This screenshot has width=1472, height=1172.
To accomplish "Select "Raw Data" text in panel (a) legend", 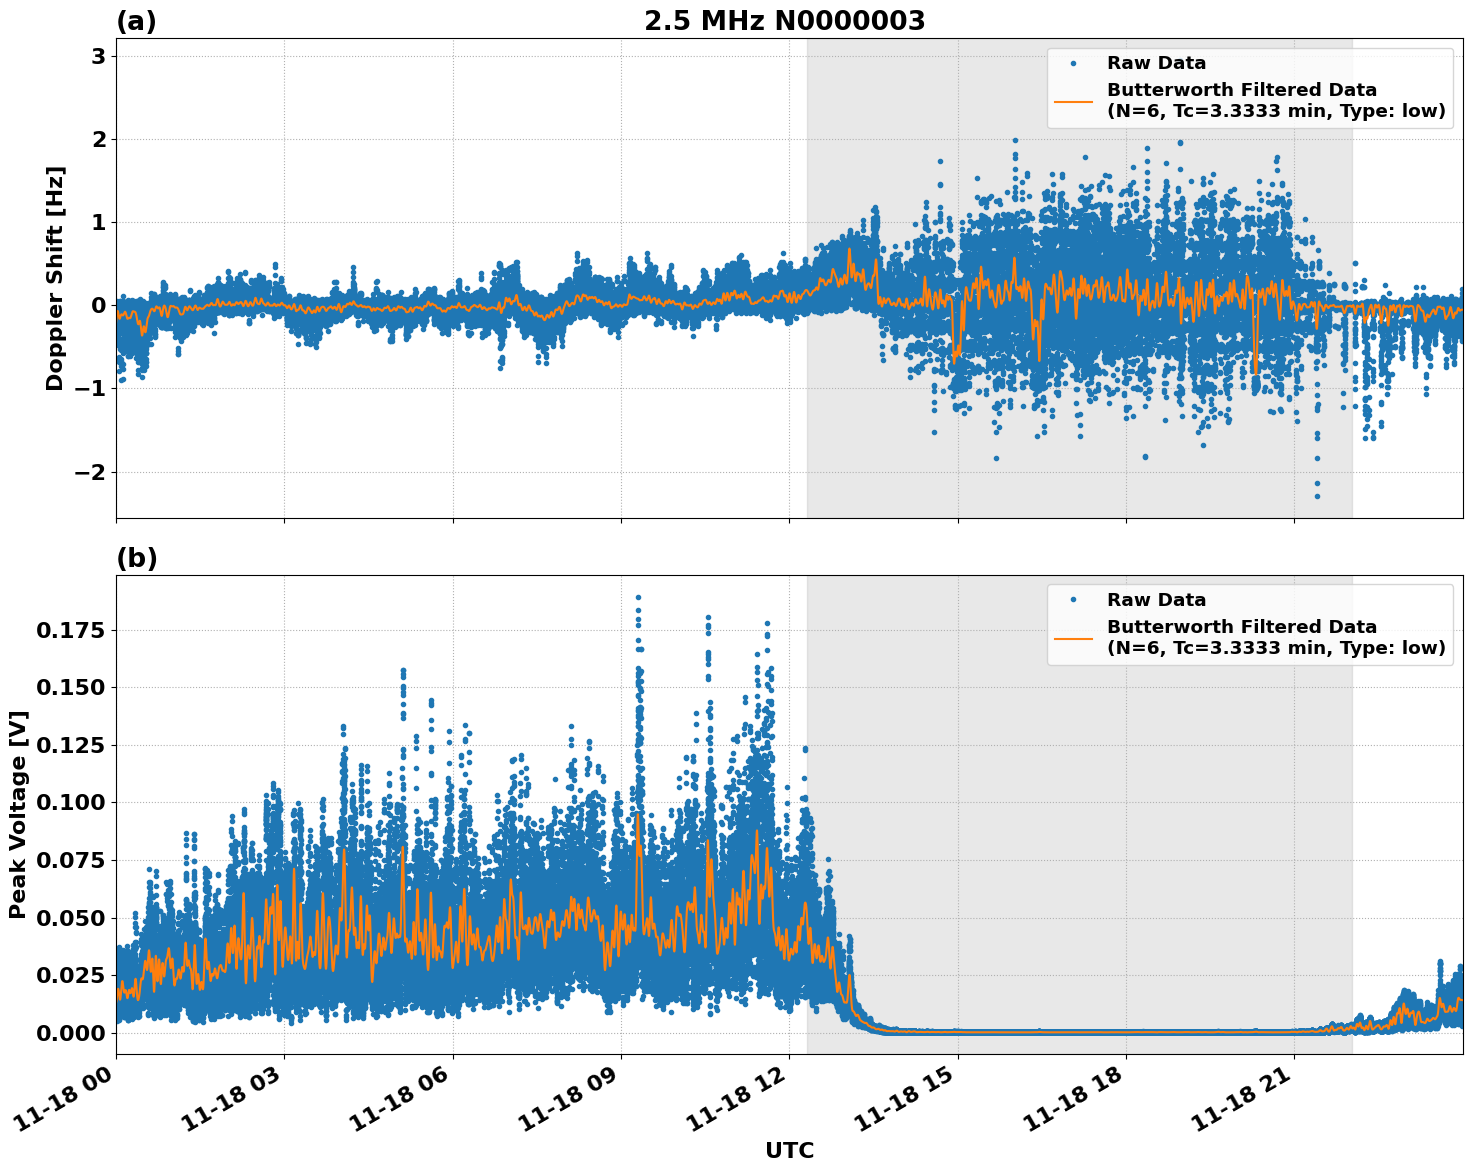I will pos(1156,63).
